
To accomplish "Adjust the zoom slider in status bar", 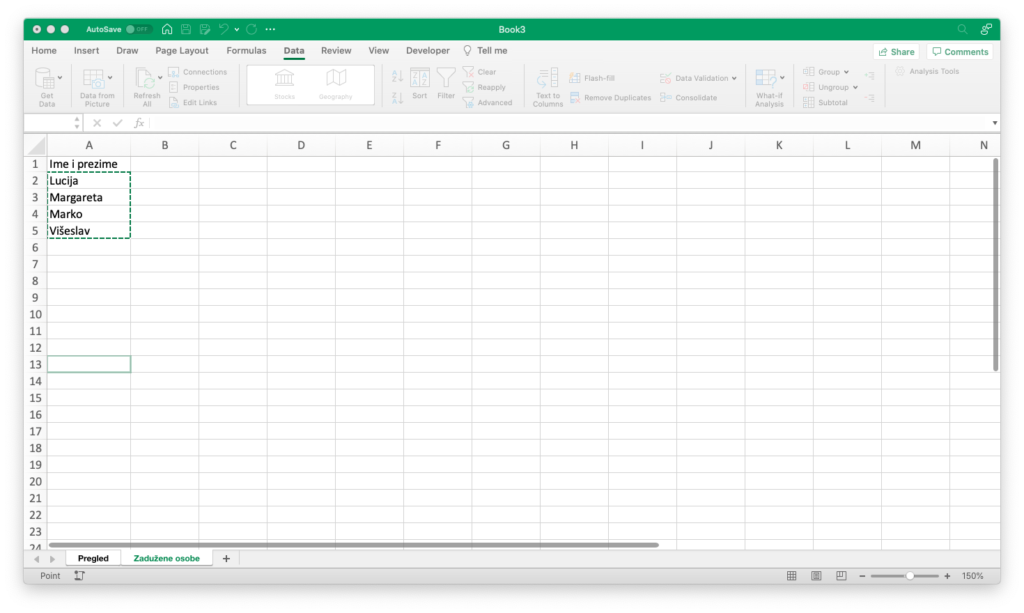I will [909, 576].
